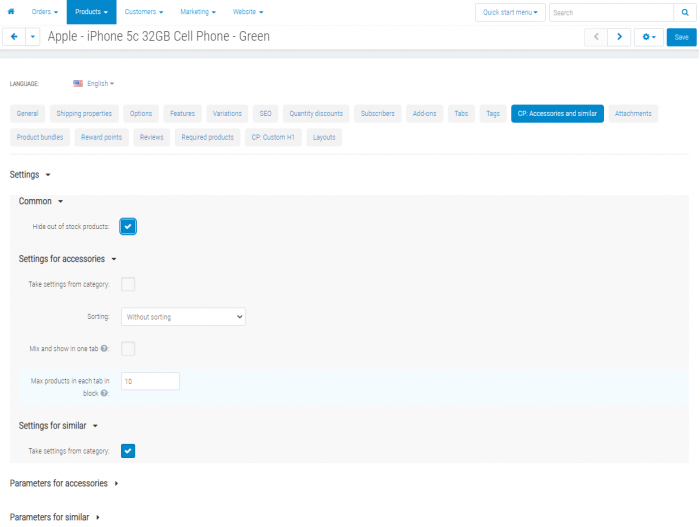Show help for Max products in each tab
Viewport: 700px width, 527px height.
click(104, 393)
